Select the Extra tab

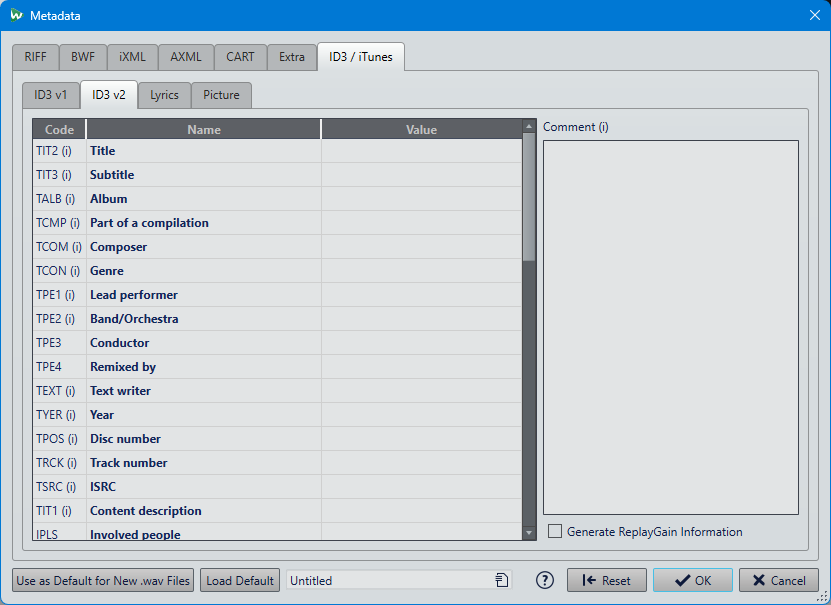(x=292, y=57)
